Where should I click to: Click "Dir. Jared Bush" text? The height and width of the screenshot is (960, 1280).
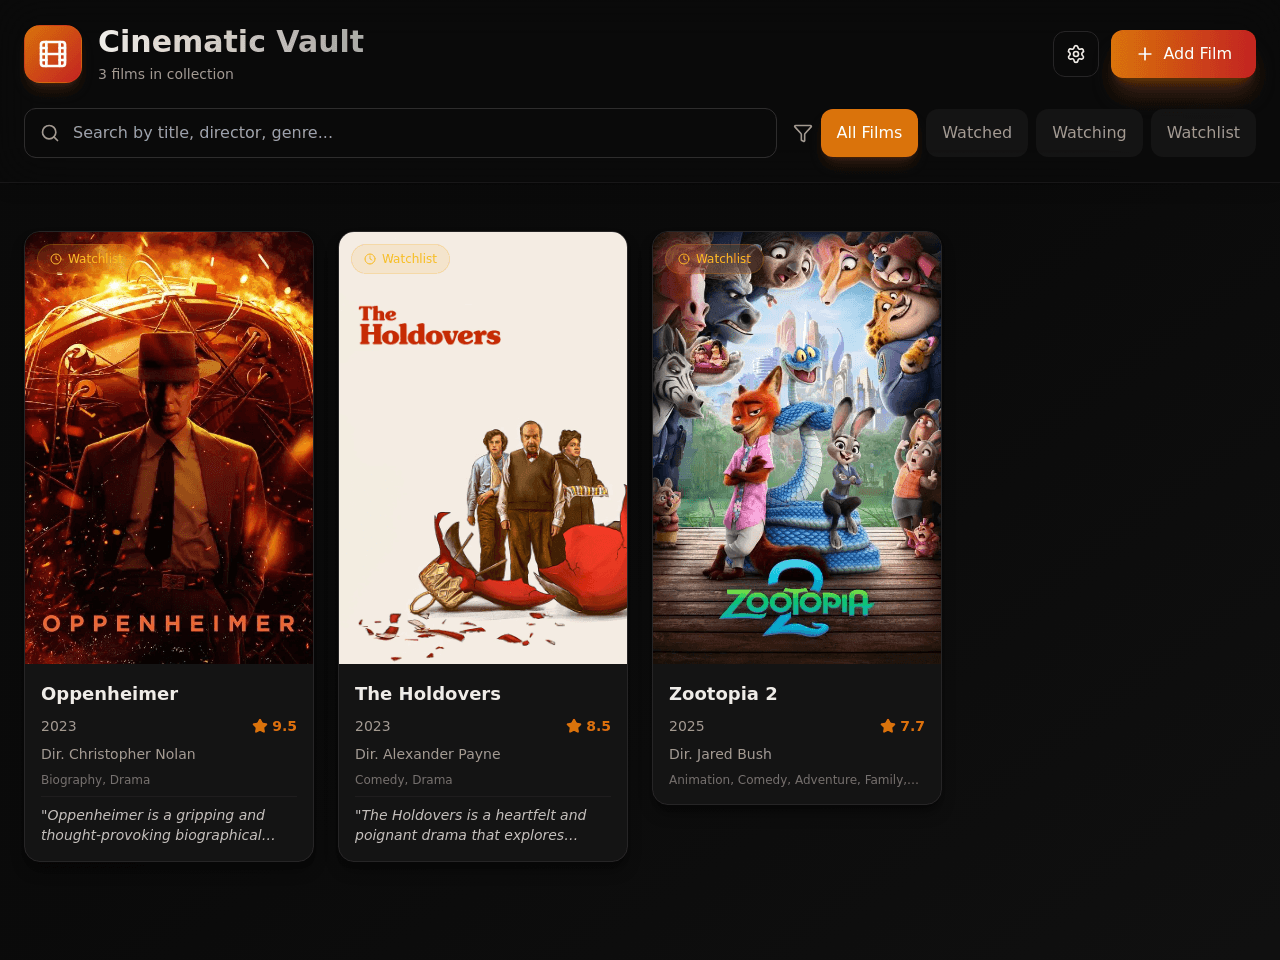click(720, 754)
